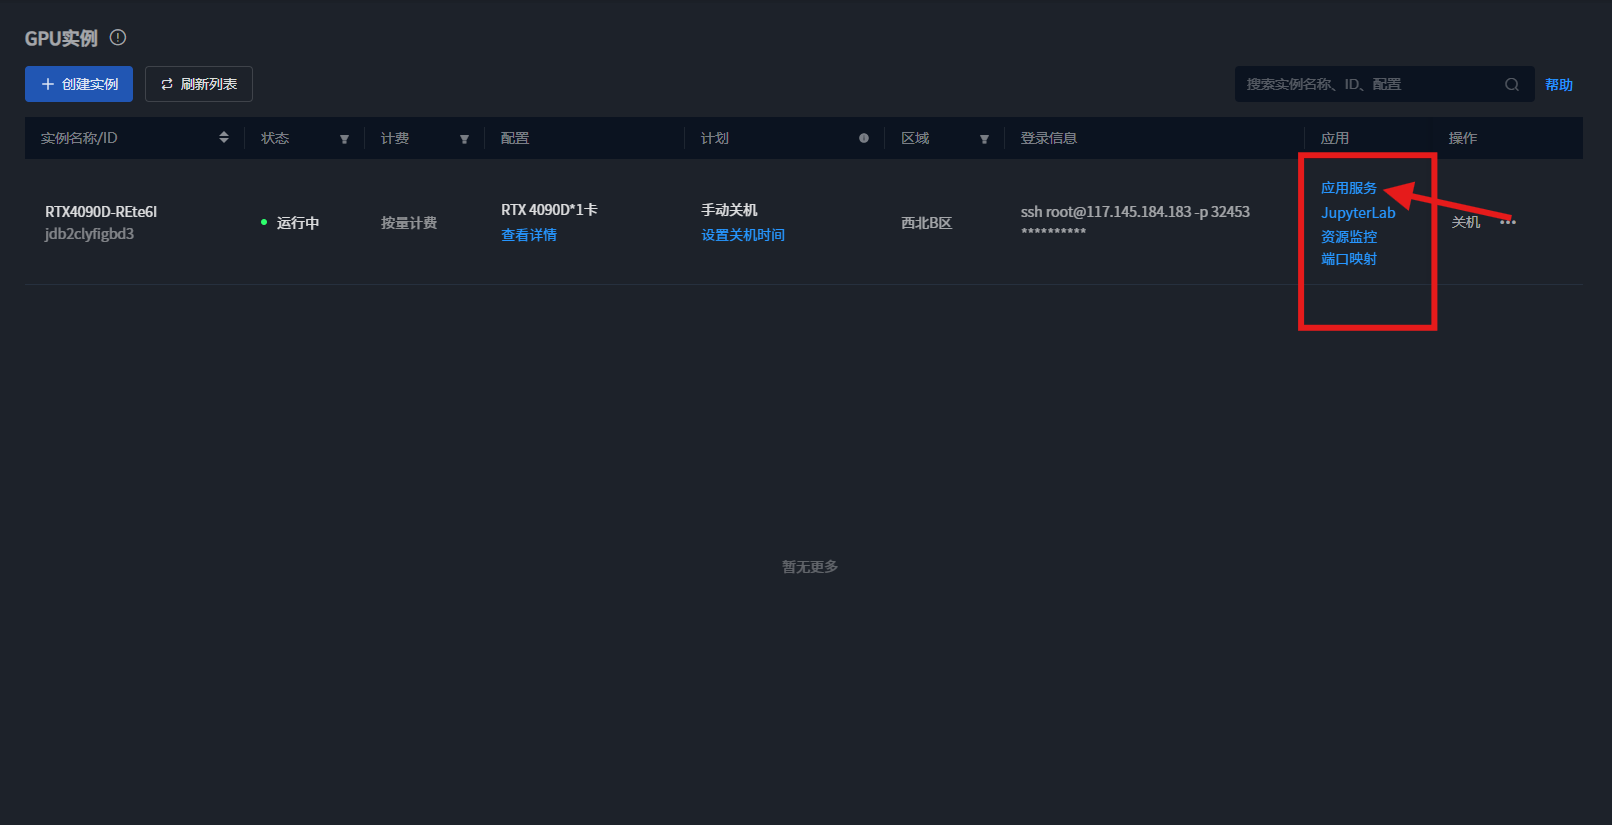The image size is (1612, 825).
Task: Open 端口映射 settings link
Action: (1348, 259)
